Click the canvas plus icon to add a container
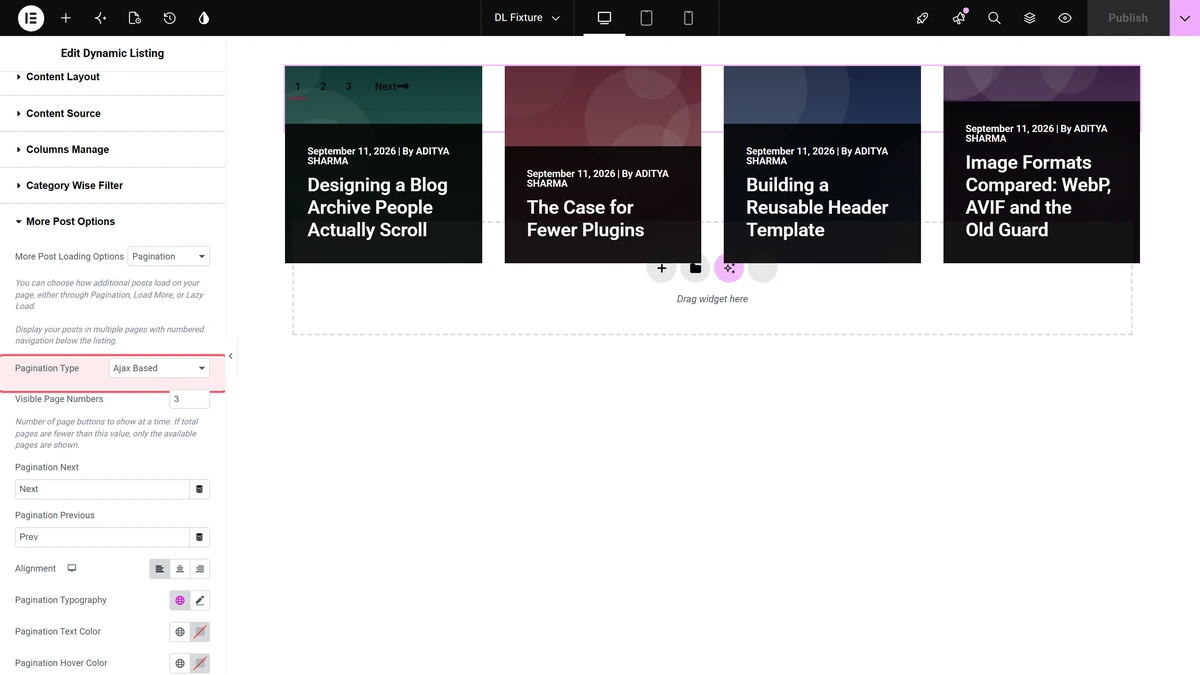1200x675 pixels. tap(661, 268)
